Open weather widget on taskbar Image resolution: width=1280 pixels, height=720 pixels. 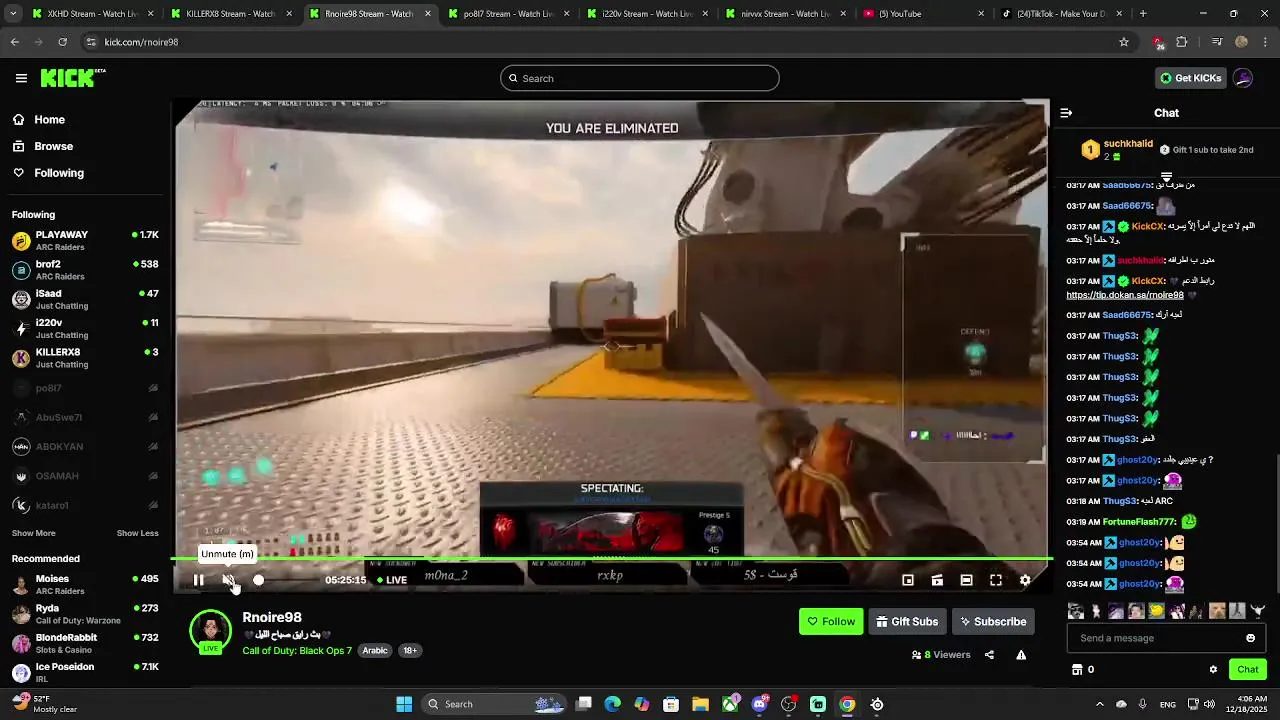(44, 704)
